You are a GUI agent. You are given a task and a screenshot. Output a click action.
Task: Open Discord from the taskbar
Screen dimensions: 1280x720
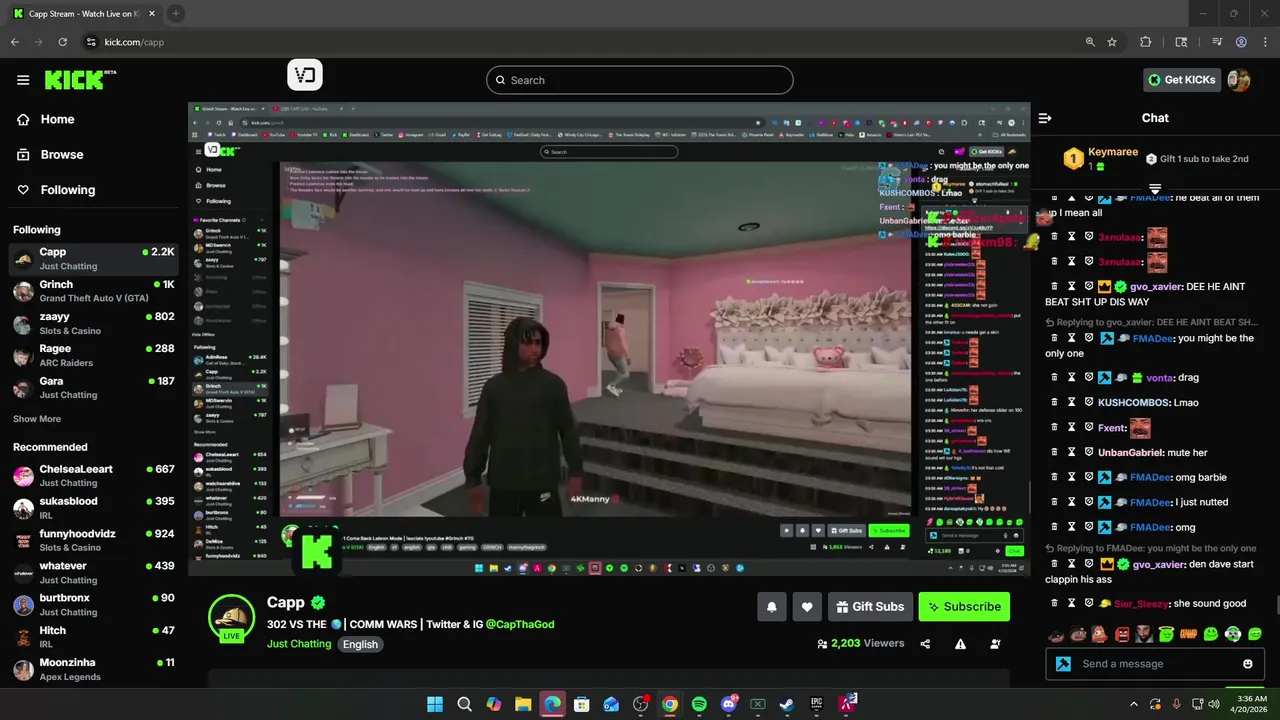[729, 704]
